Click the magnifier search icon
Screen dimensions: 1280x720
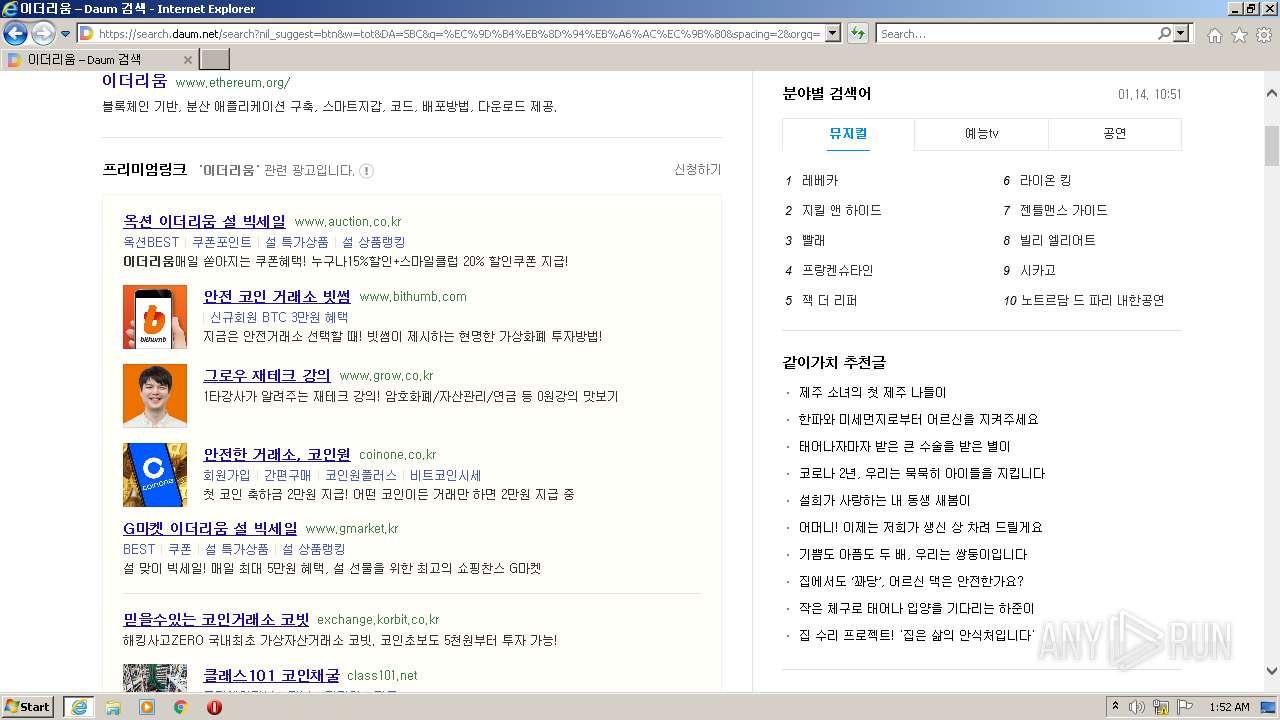1164,33
